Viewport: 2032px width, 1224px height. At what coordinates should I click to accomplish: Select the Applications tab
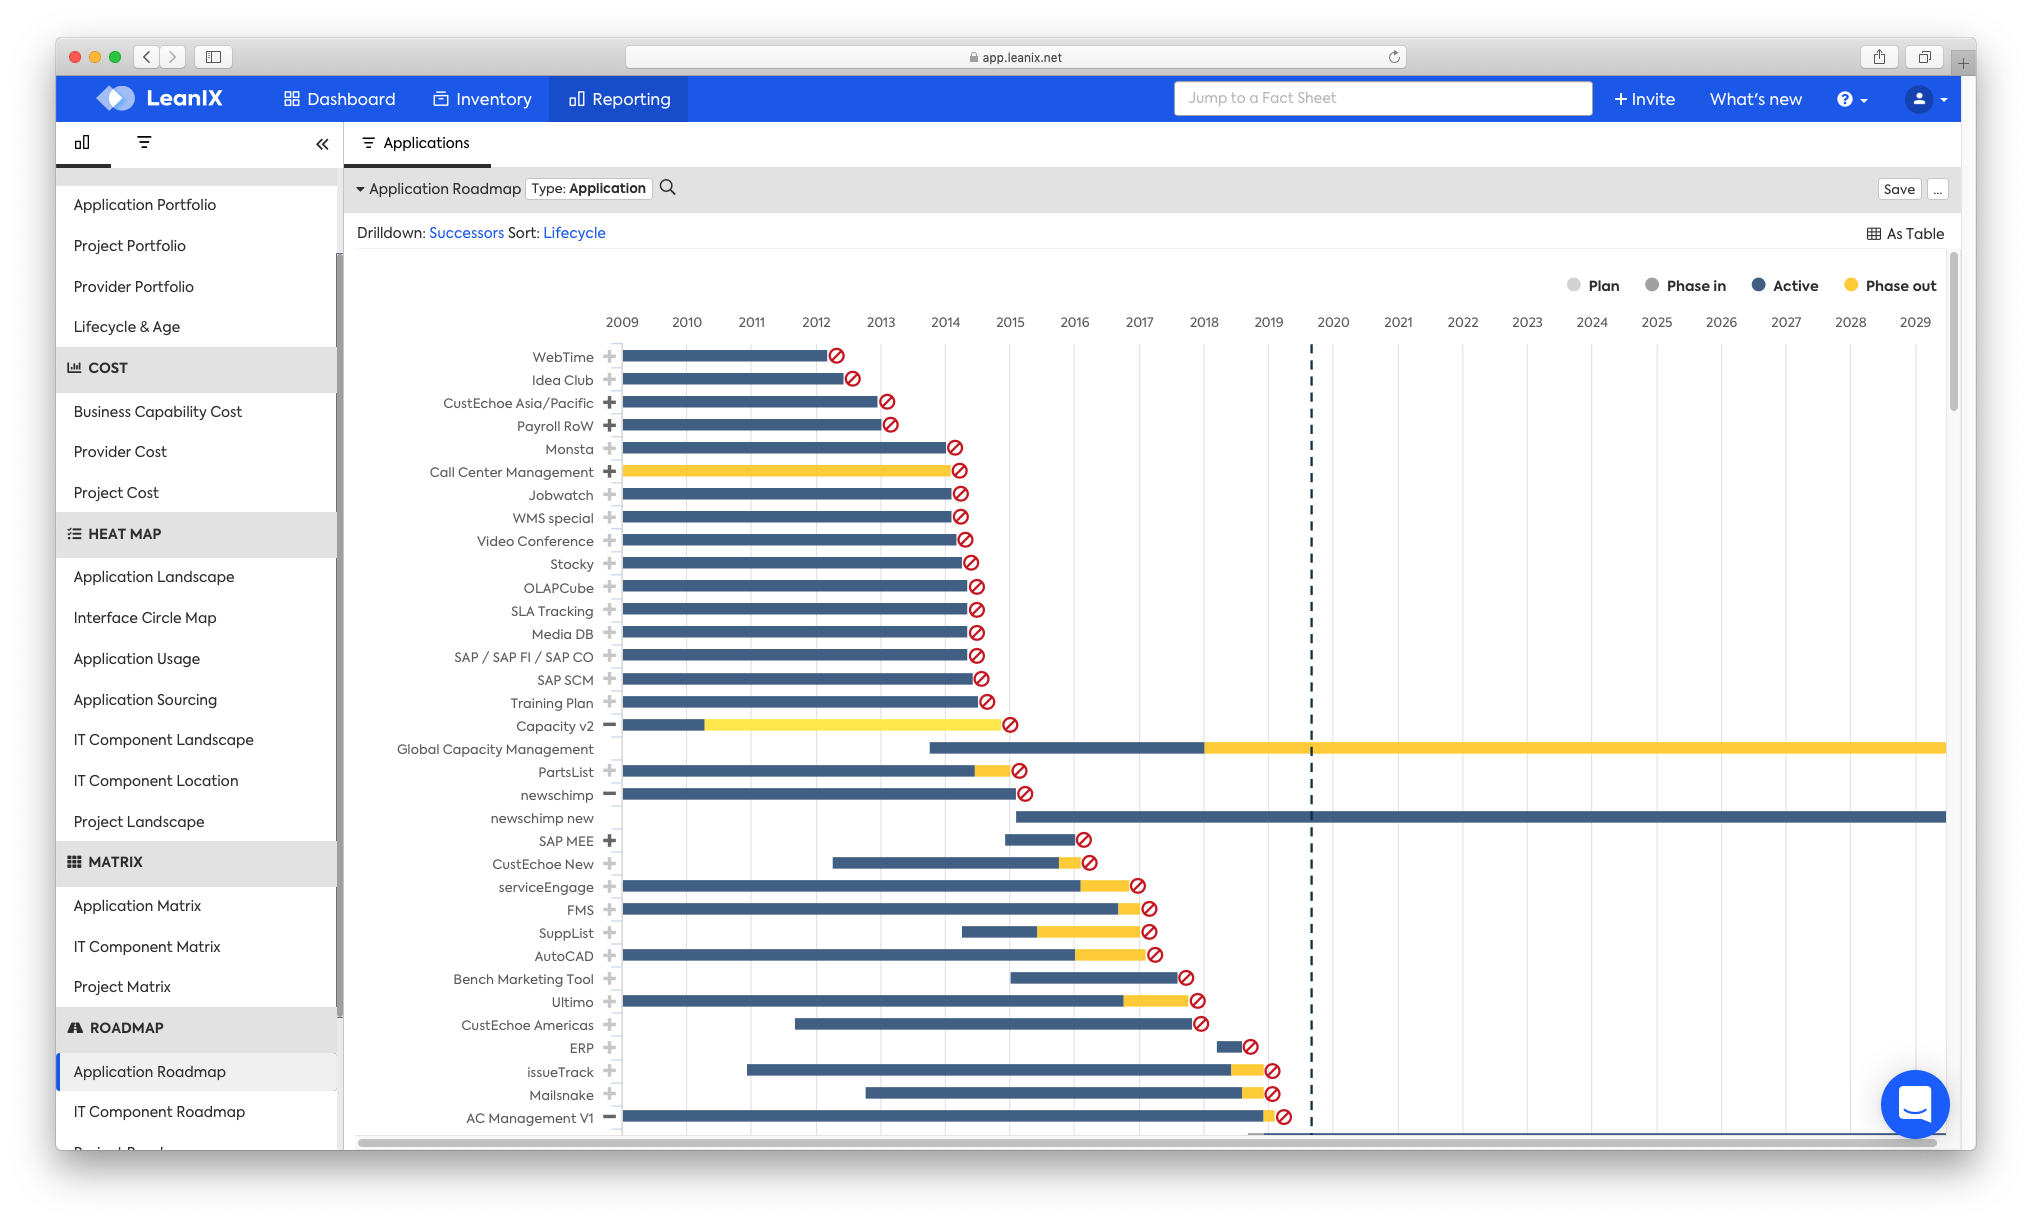click(416, 143)
